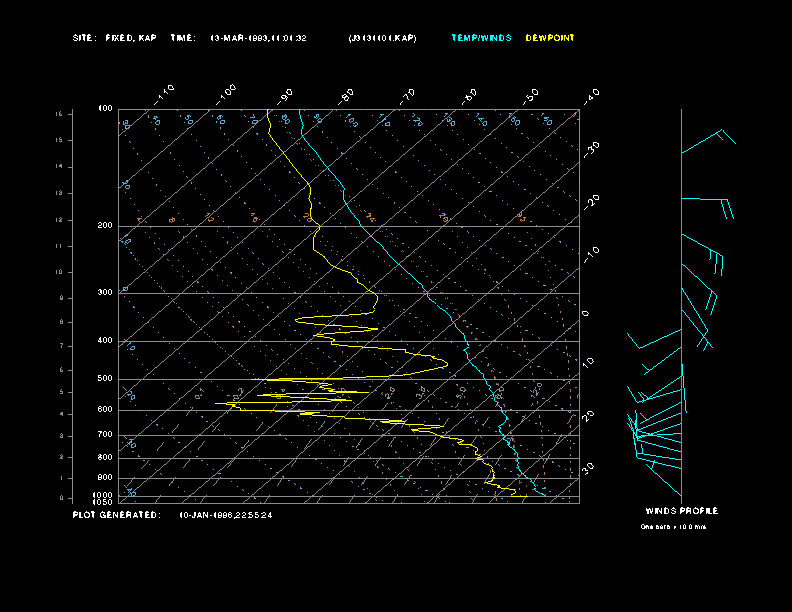Screen dimensions: 792x612
Task: Click the SITE: FIXED, KAP header text
Action: [x=115, y=38]
